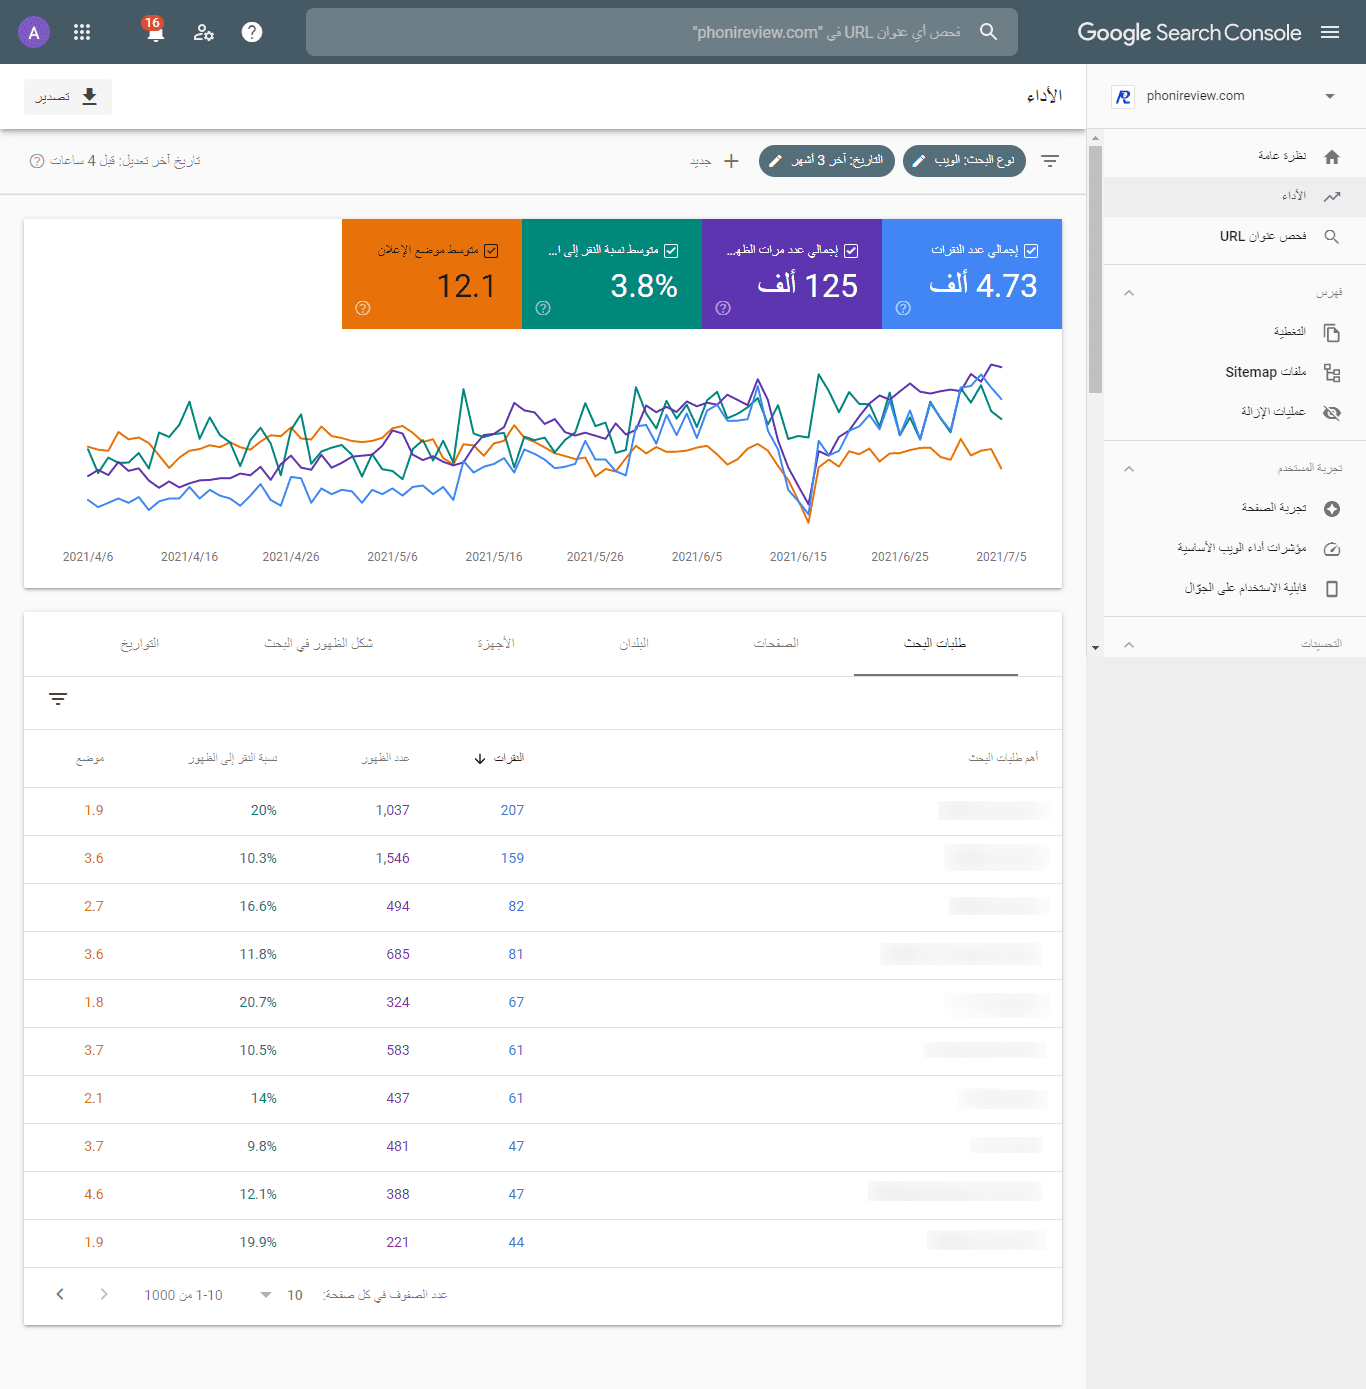This screenshot has width=1366, height=1389.
Task: Click the sidebar vertical scrollbar
Action: point(1095,270)
